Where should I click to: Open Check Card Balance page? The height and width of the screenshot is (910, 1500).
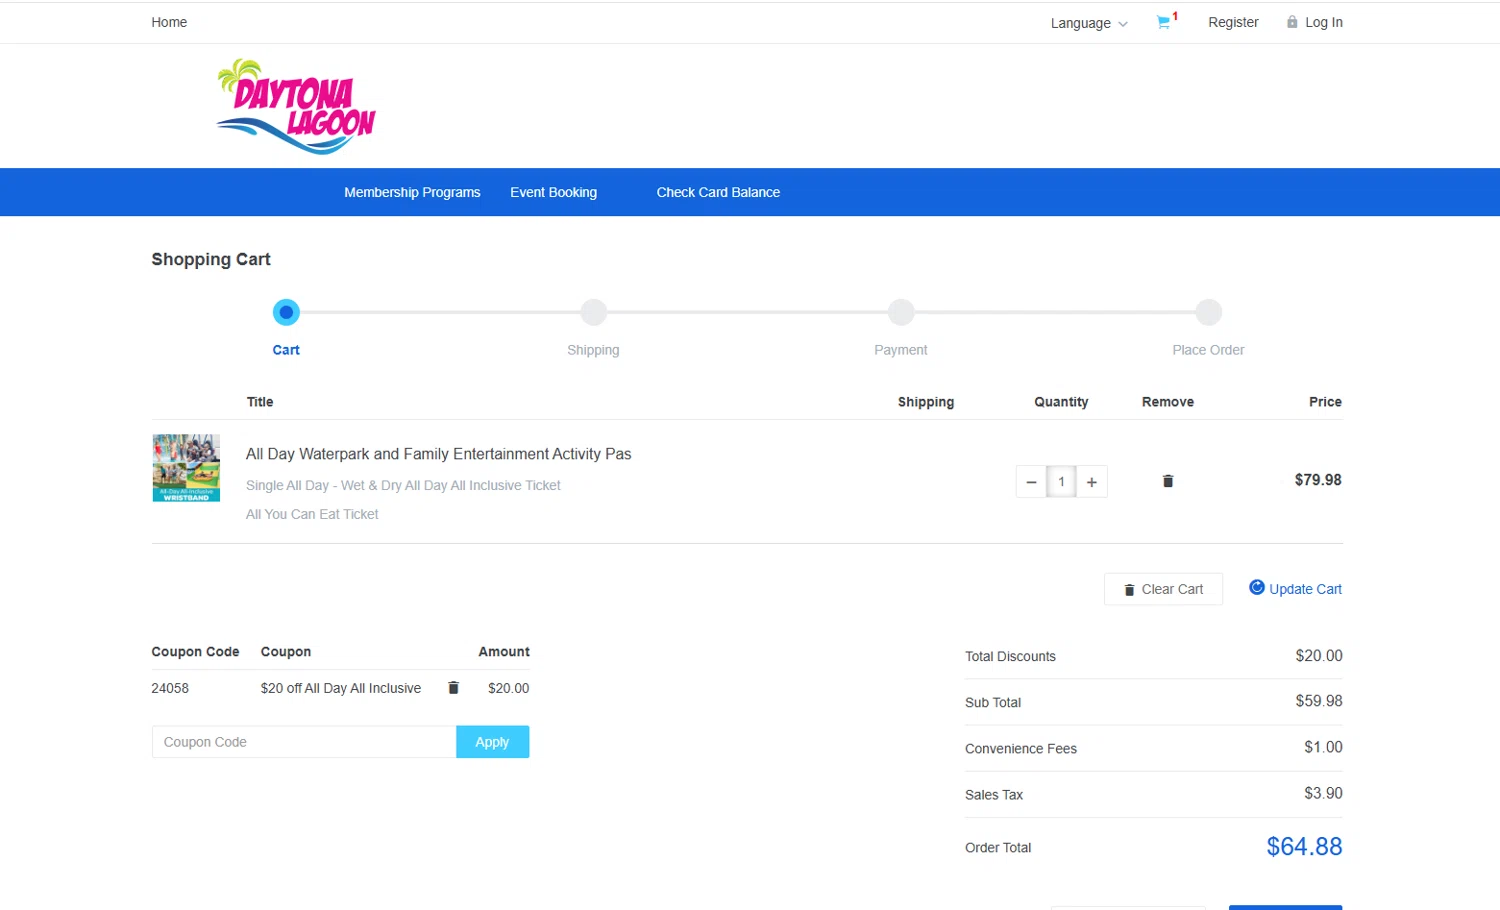pyautogui.click(x=718, y=192)
